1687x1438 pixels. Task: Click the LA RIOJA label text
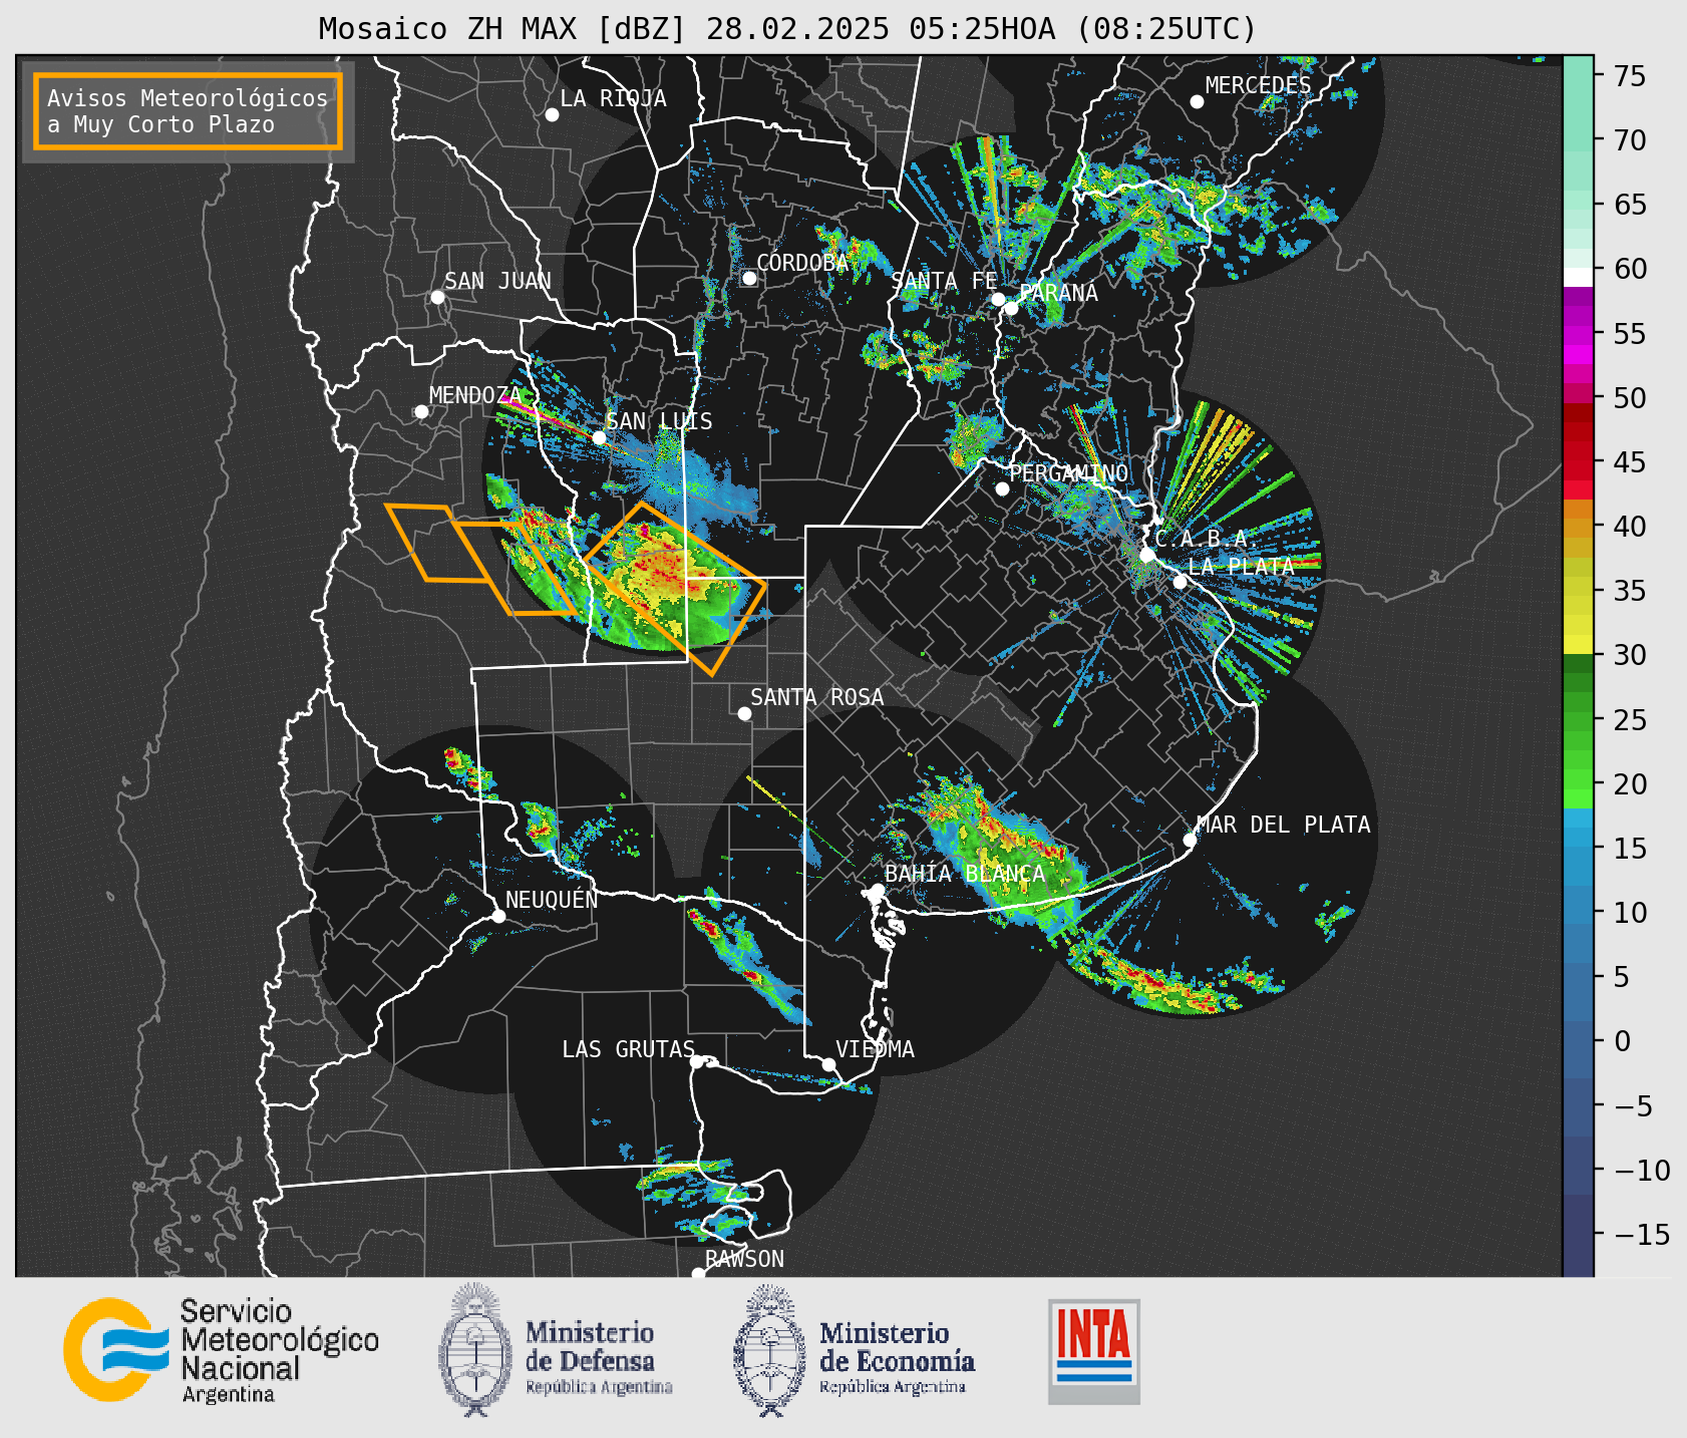(613, 99)
